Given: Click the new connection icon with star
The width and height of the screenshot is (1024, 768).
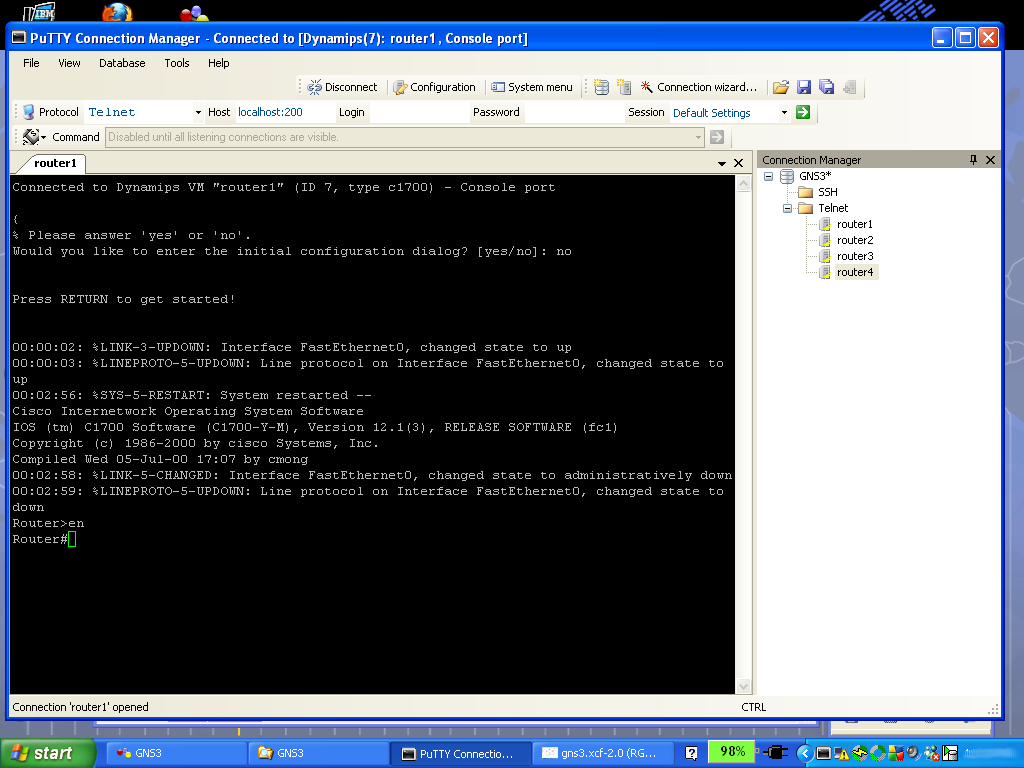Looking at the screenshot, I should [x=624, y=87].
